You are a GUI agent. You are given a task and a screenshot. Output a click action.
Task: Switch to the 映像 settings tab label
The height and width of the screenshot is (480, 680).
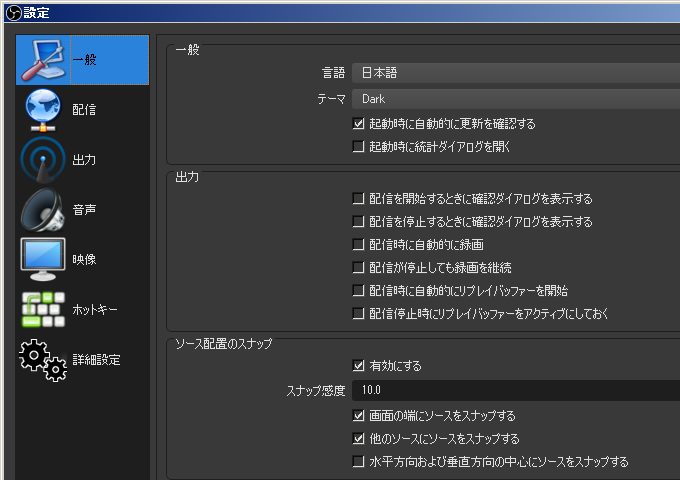(x=85, y=260)
